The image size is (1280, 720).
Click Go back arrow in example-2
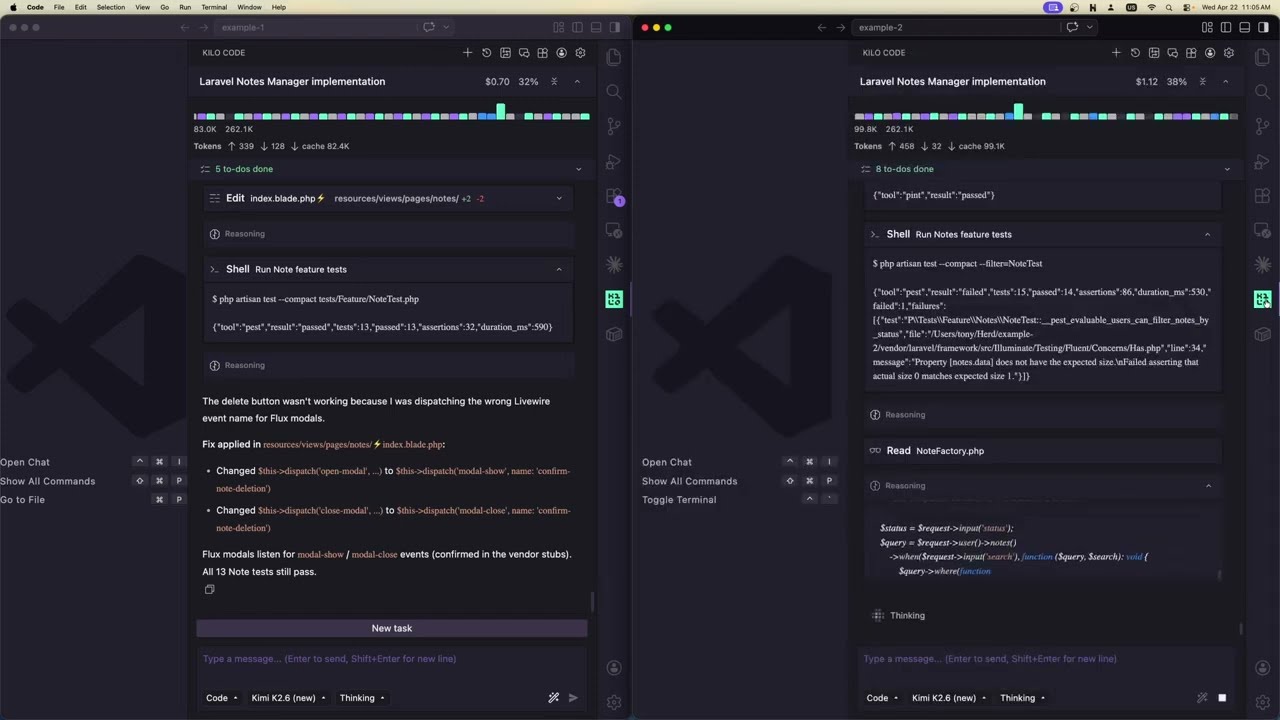[821, 27]
